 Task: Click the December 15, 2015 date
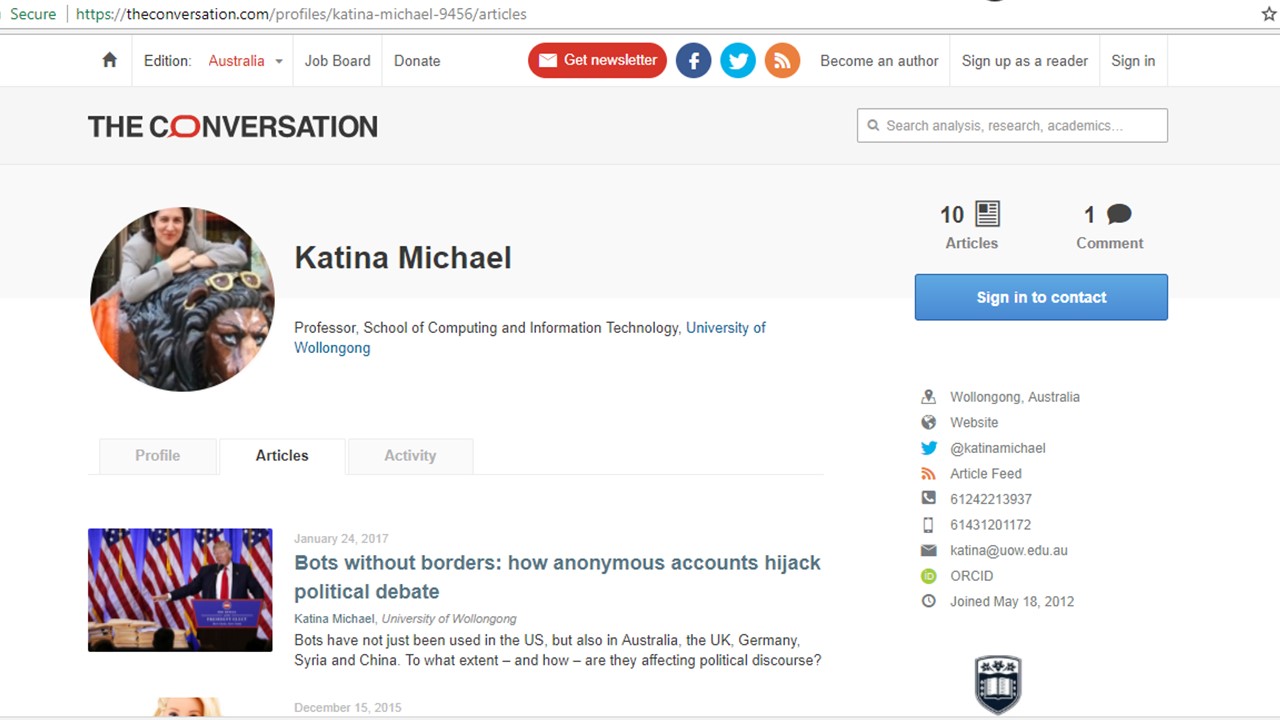(348, 708)
